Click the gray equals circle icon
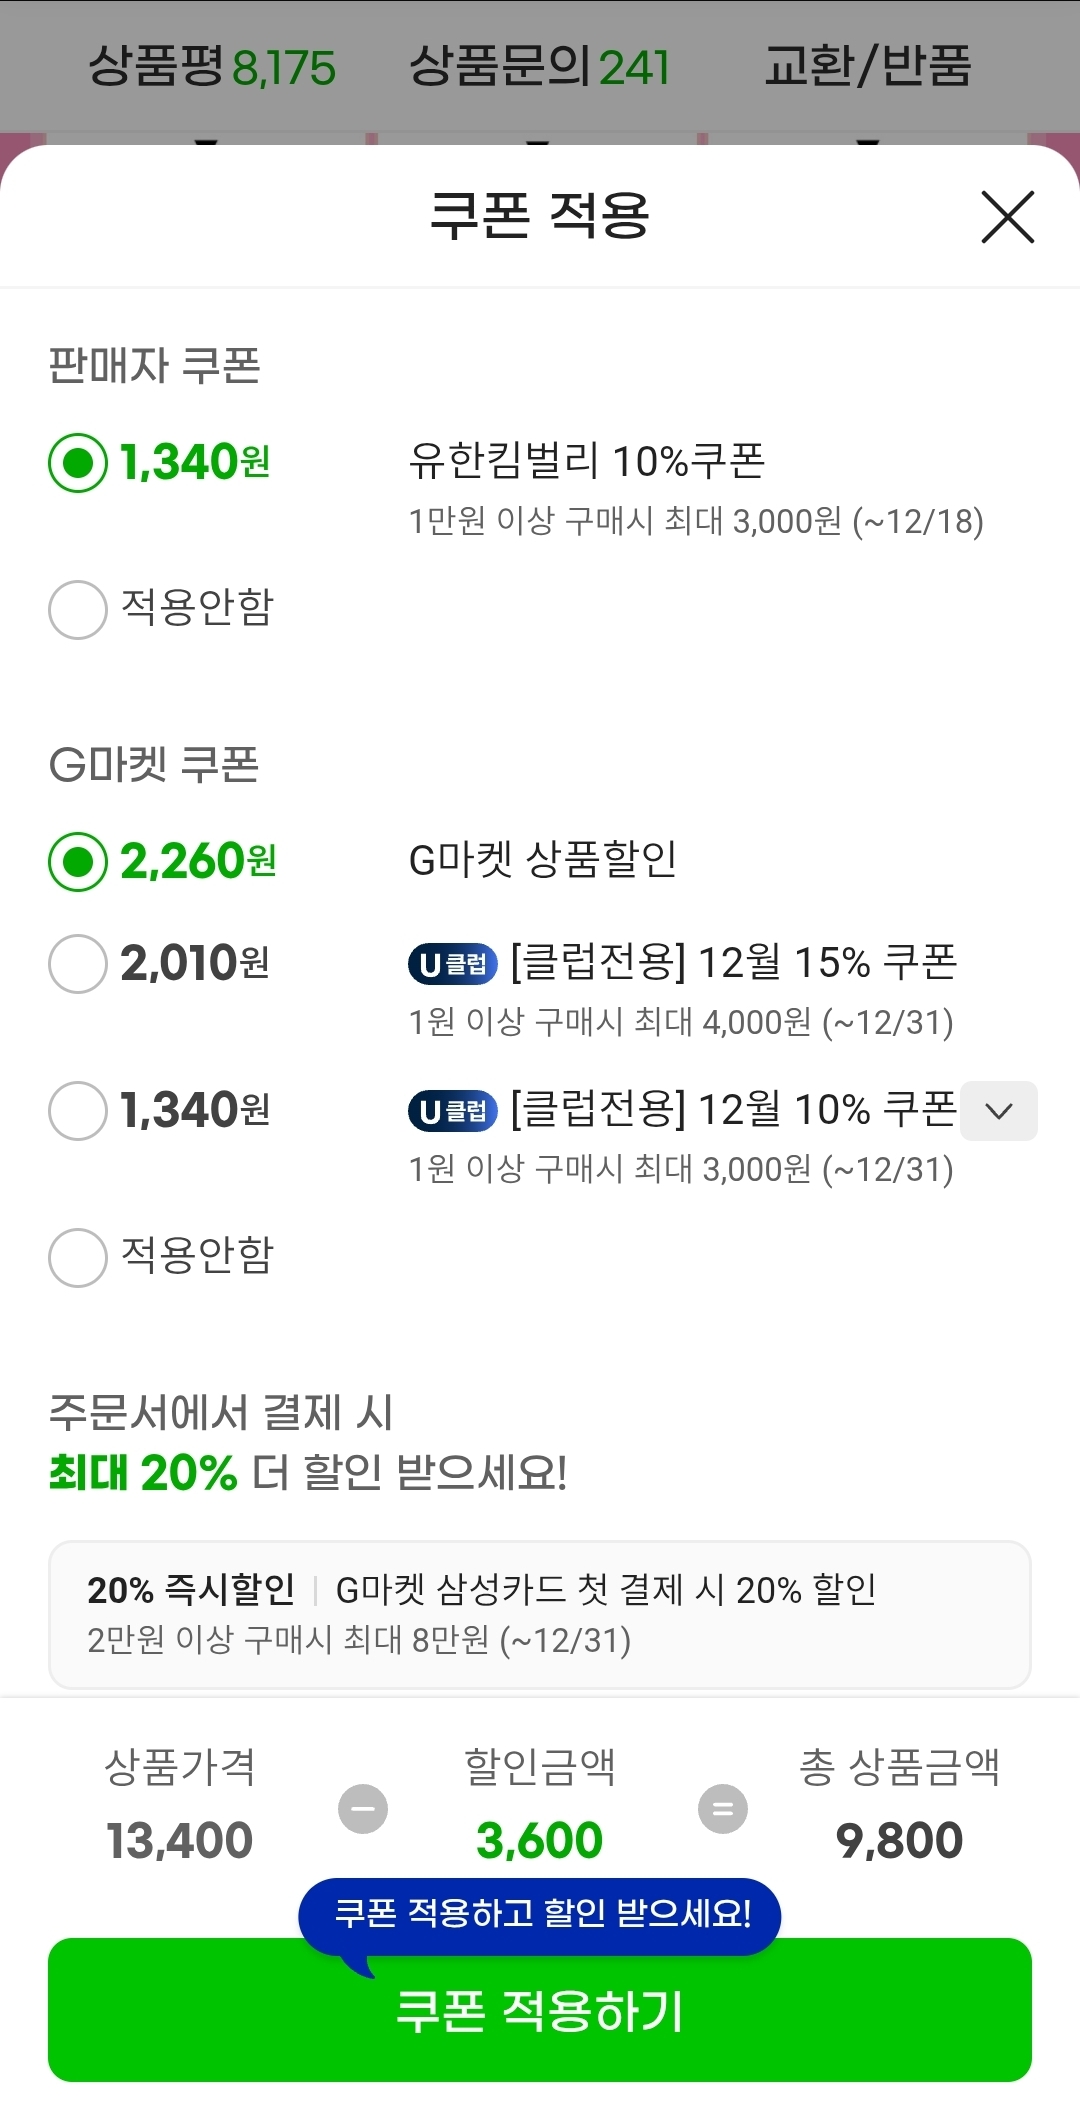The image size is (1080, 2106). 722,1808
